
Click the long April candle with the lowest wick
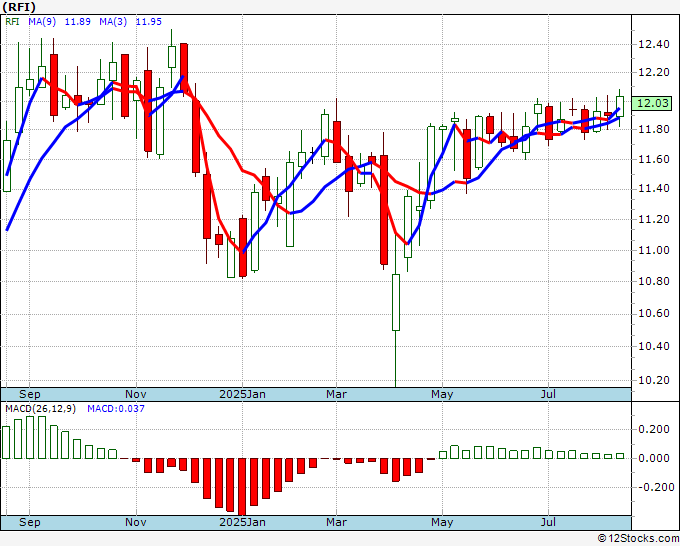396,302
